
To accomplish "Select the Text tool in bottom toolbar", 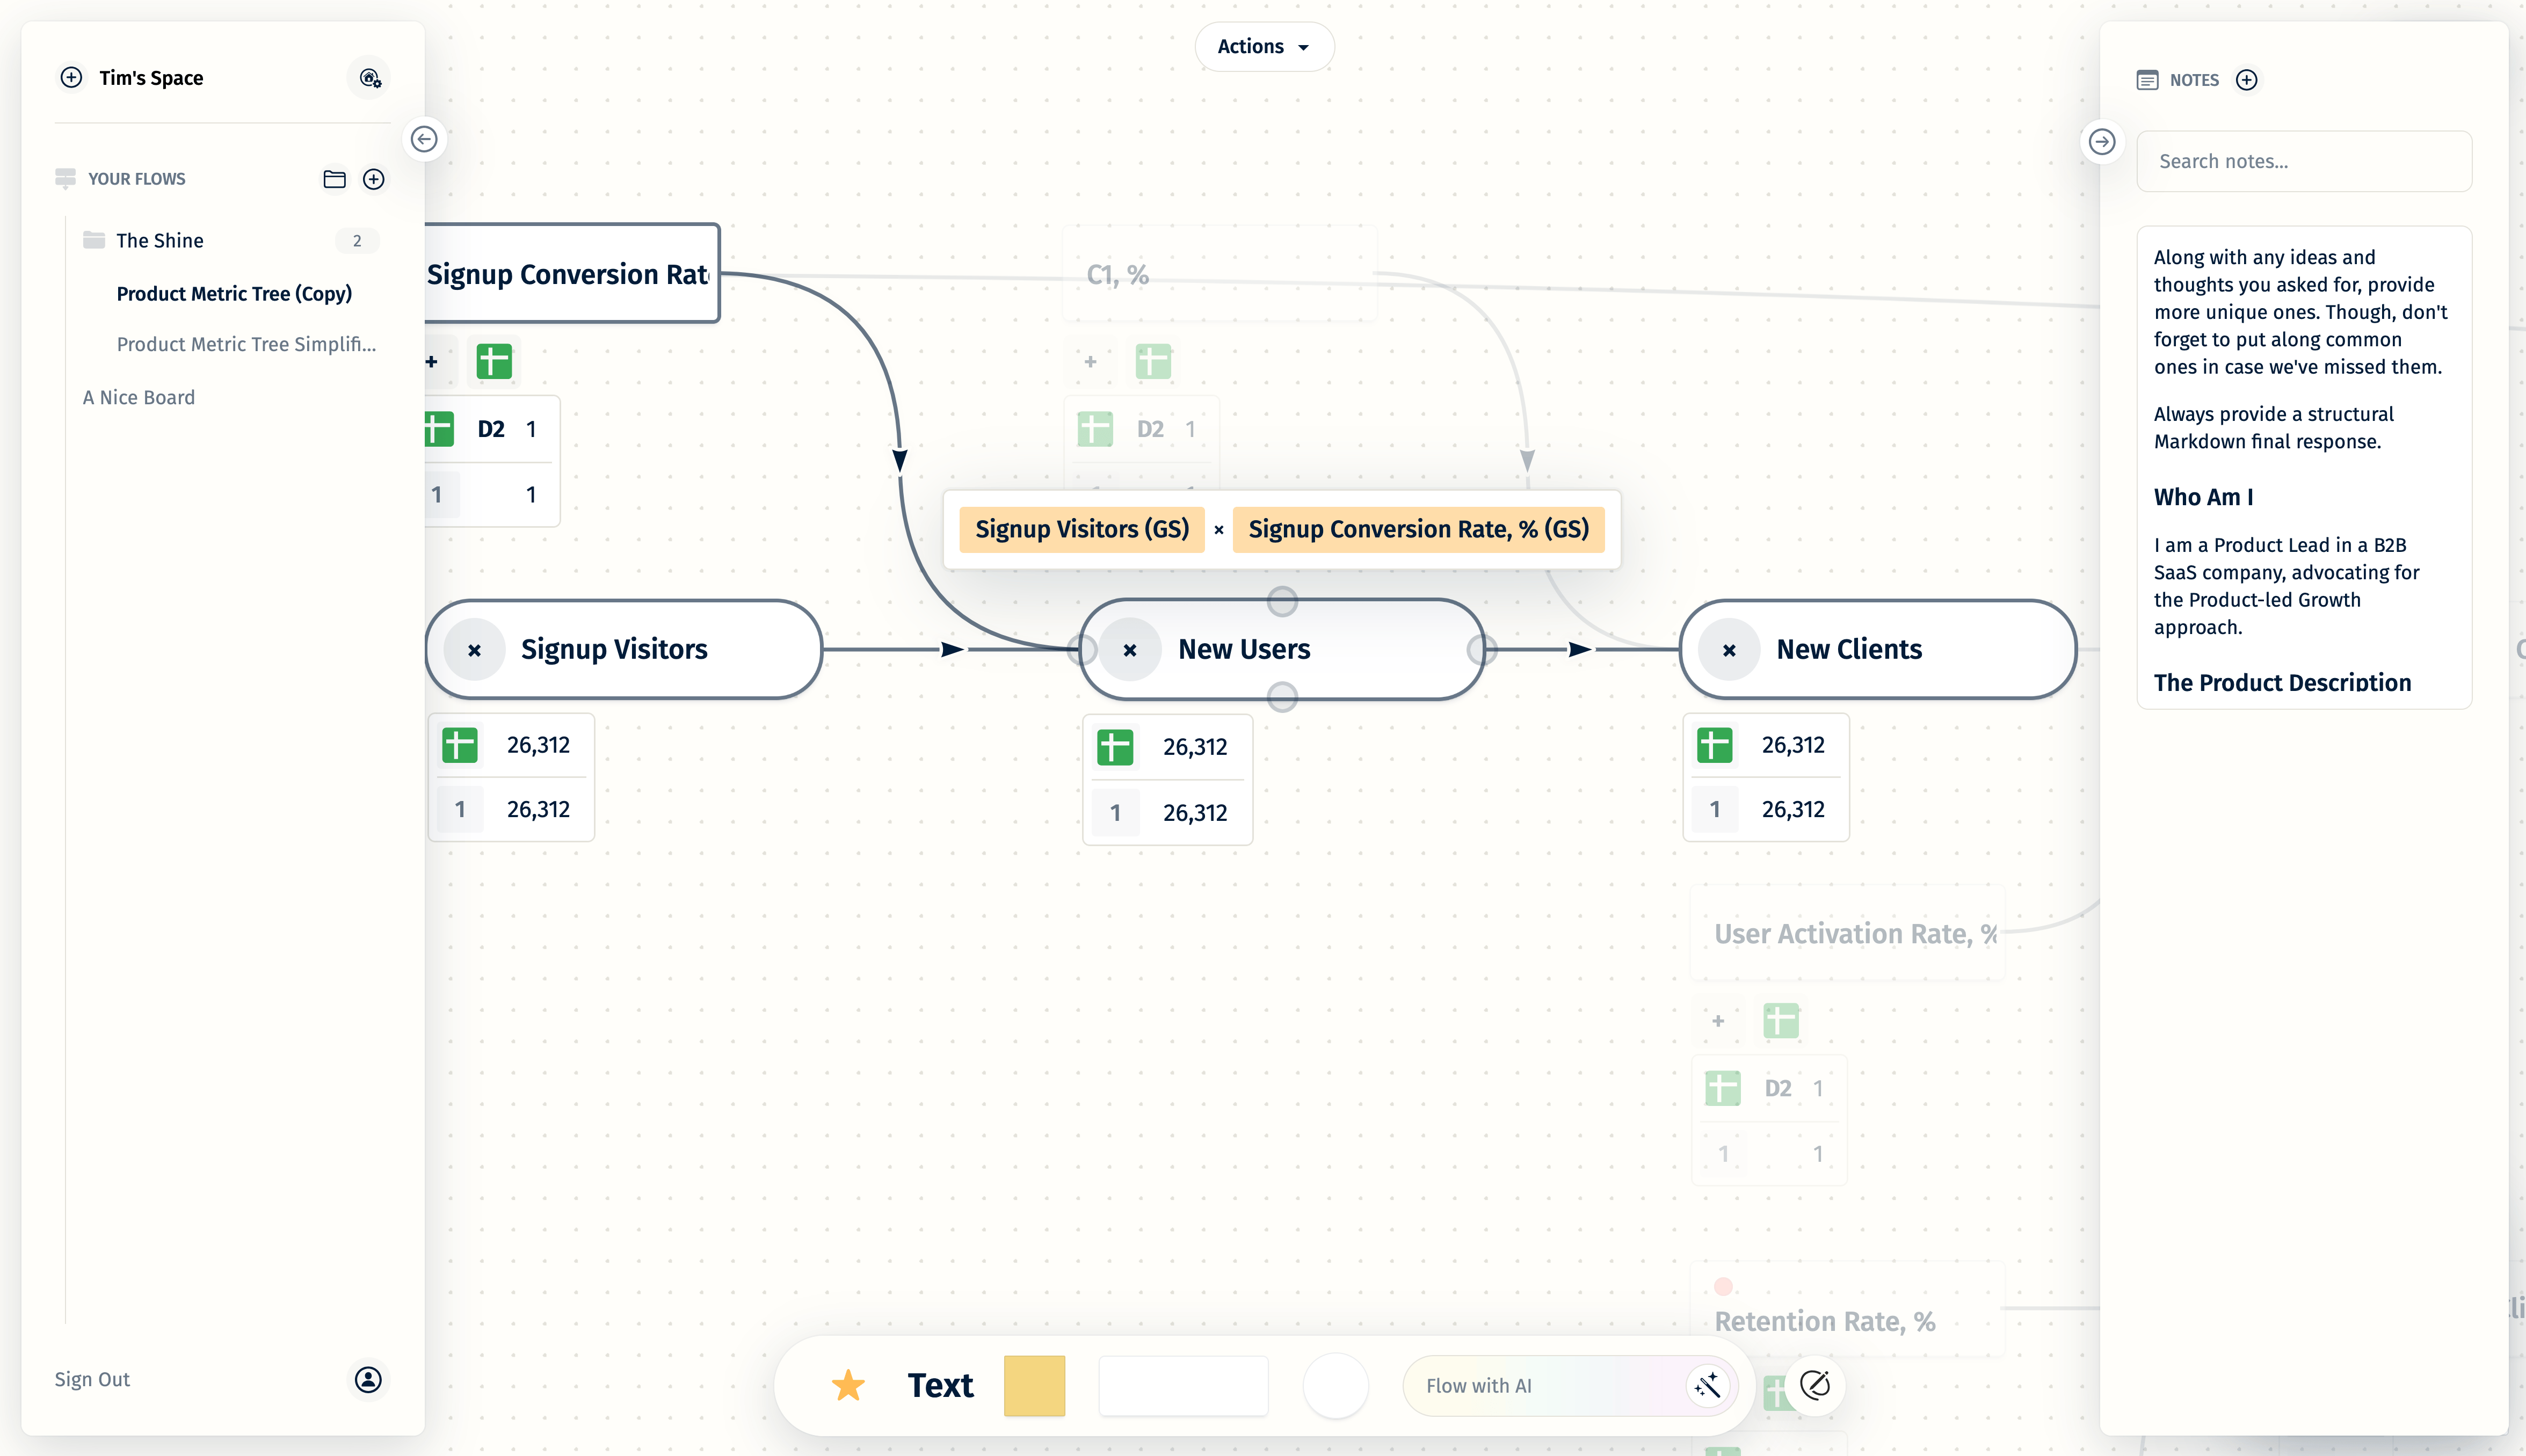I will [940, 1385].
